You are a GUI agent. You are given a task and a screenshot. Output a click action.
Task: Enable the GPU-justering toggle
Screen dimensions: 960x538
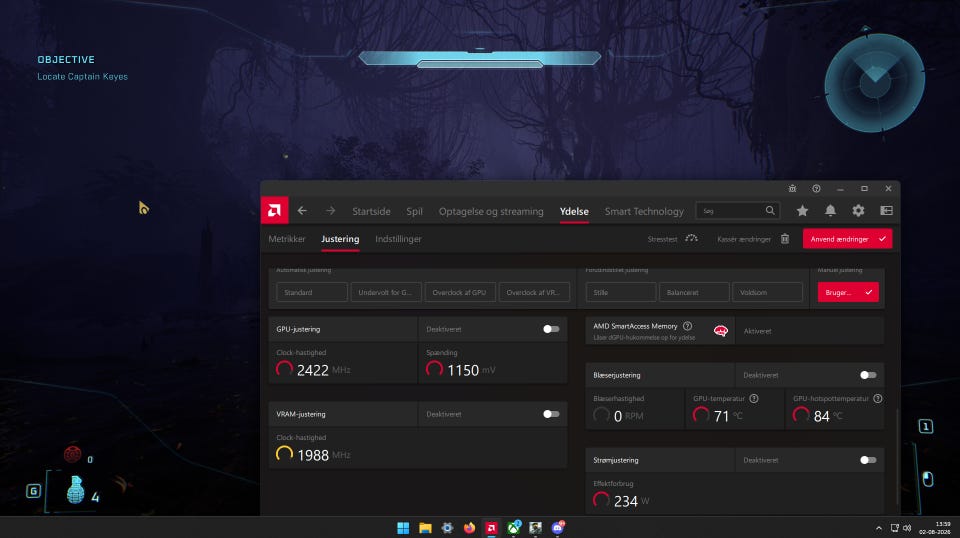(551, 329)
